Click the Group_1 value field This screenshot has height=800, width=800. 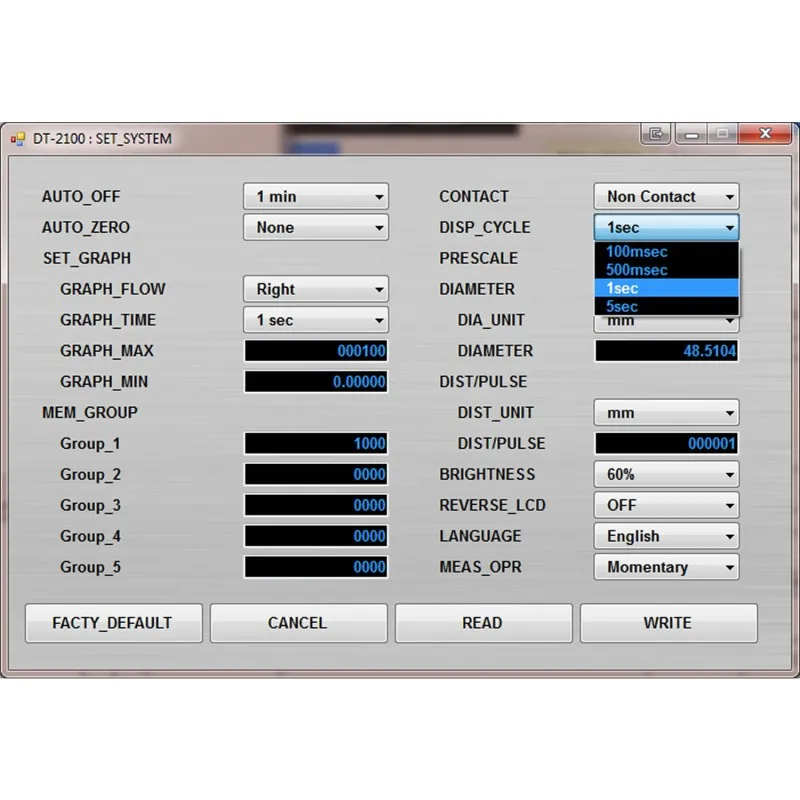point(315,444)
